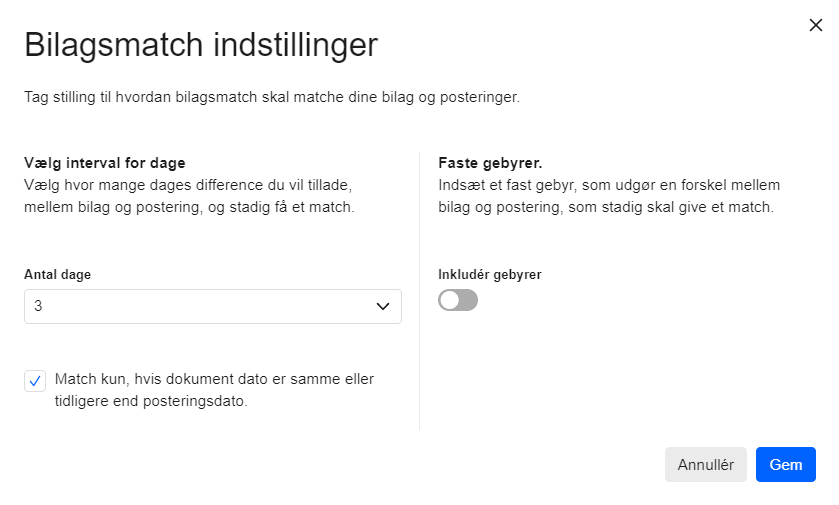The height and width of the screenshot is (505, 839).
Task: Click the 'Indsæt et fast gebyr' description text
Action: pos(609,196)
